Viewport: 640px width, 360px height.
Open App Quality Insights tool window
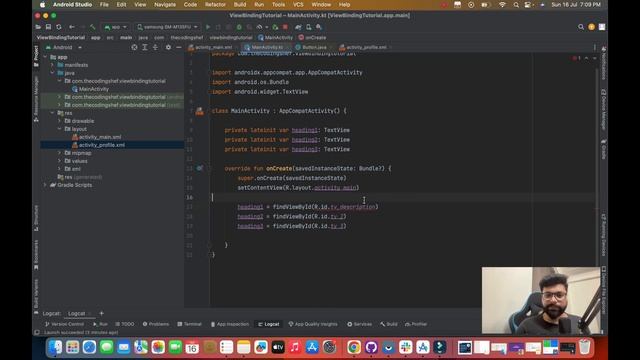click(313, 324)
